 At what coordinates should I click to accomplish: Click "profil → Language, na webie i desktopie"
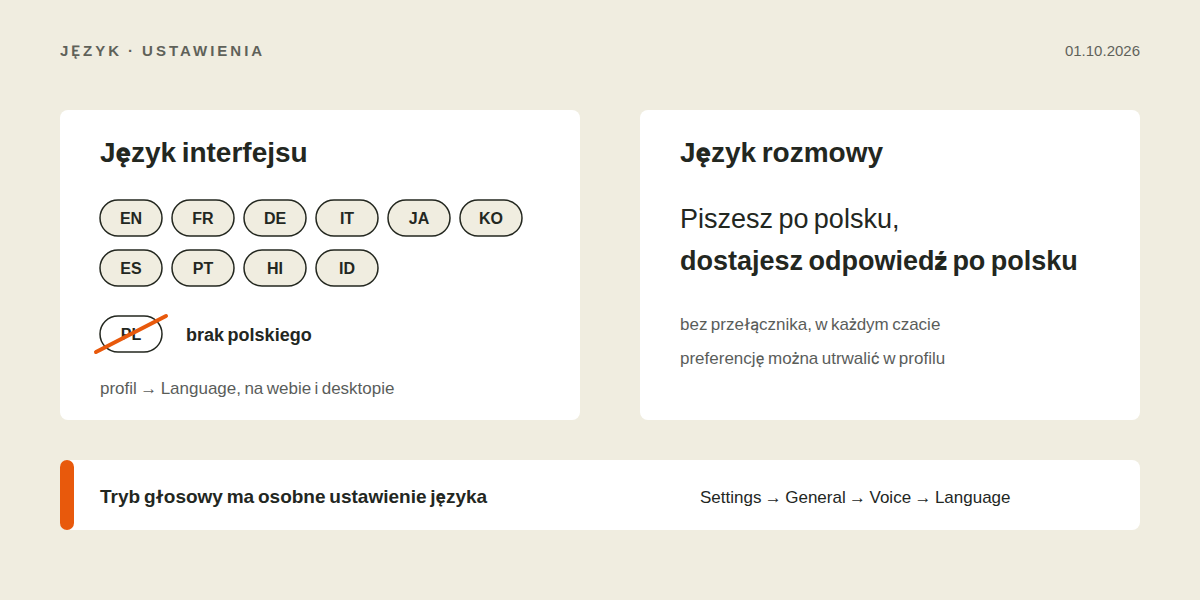click(247, 388)
